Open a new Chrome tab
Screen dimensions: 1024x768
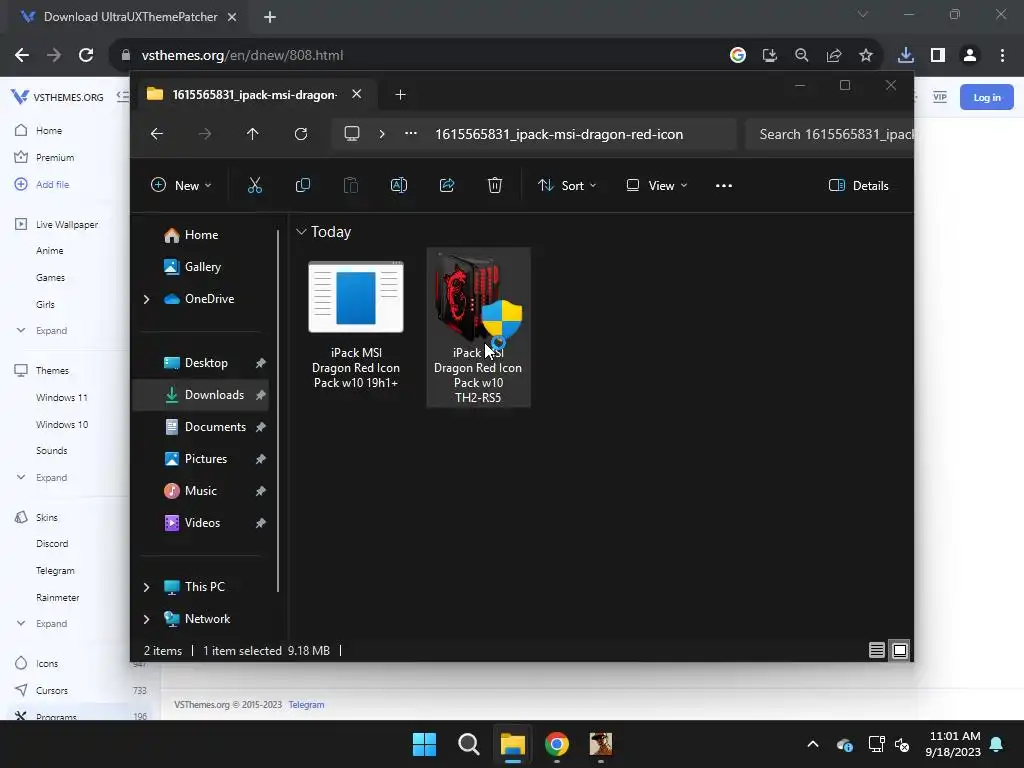(x=270, y=17)
